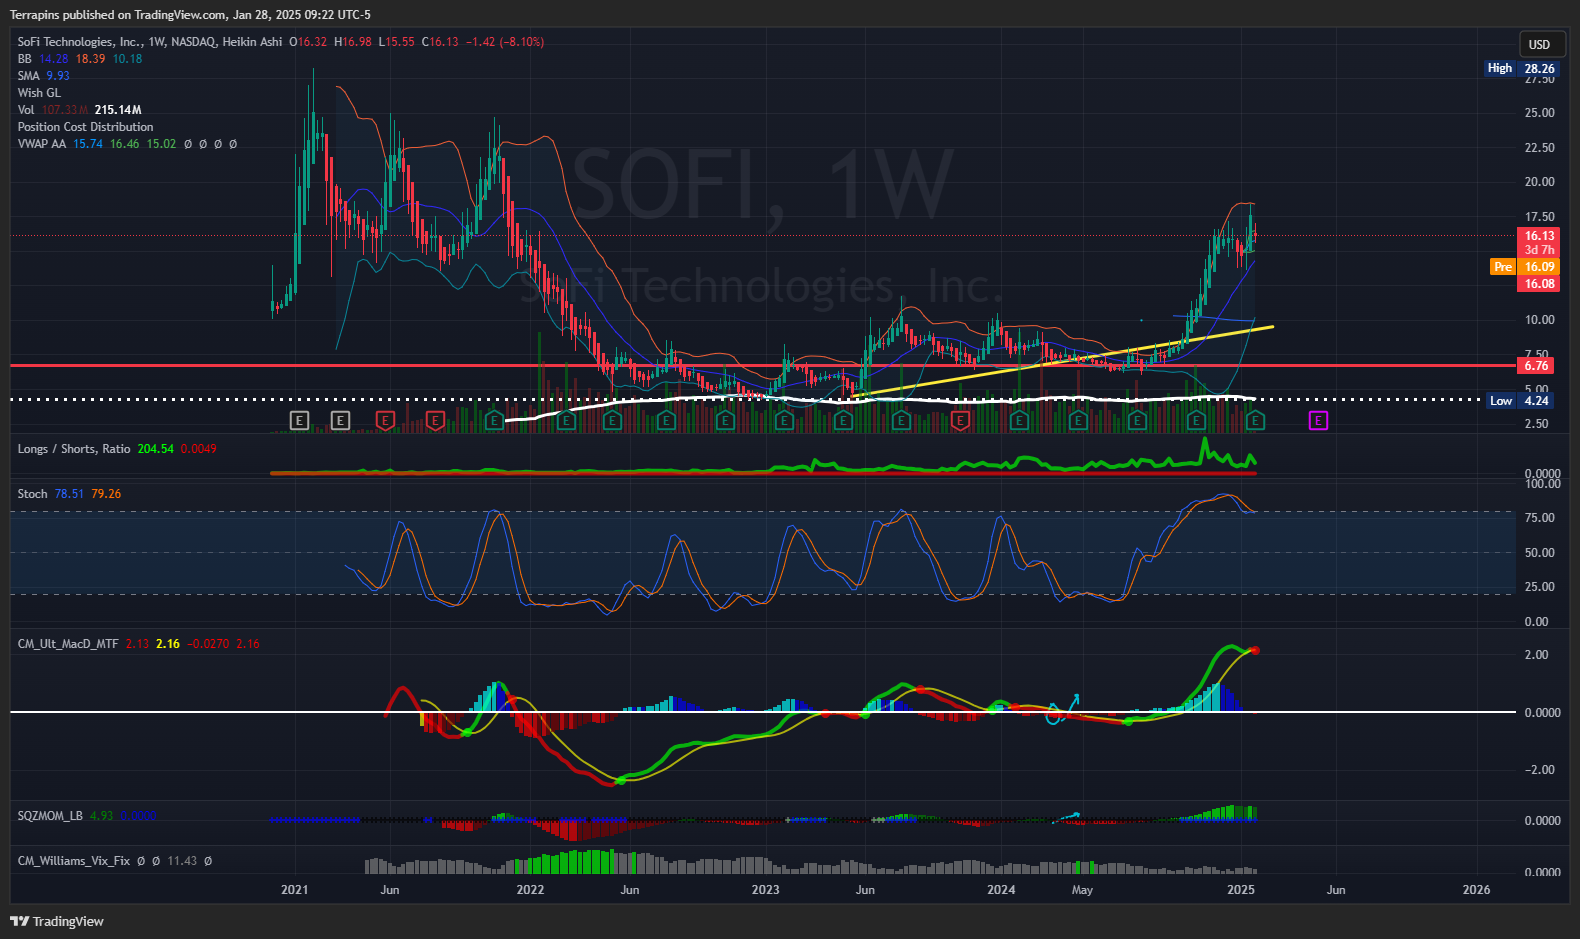Select the Vol 215.14M indicator label
The height and width of the screenshot is (939, 1580).
tap(79, 110)
